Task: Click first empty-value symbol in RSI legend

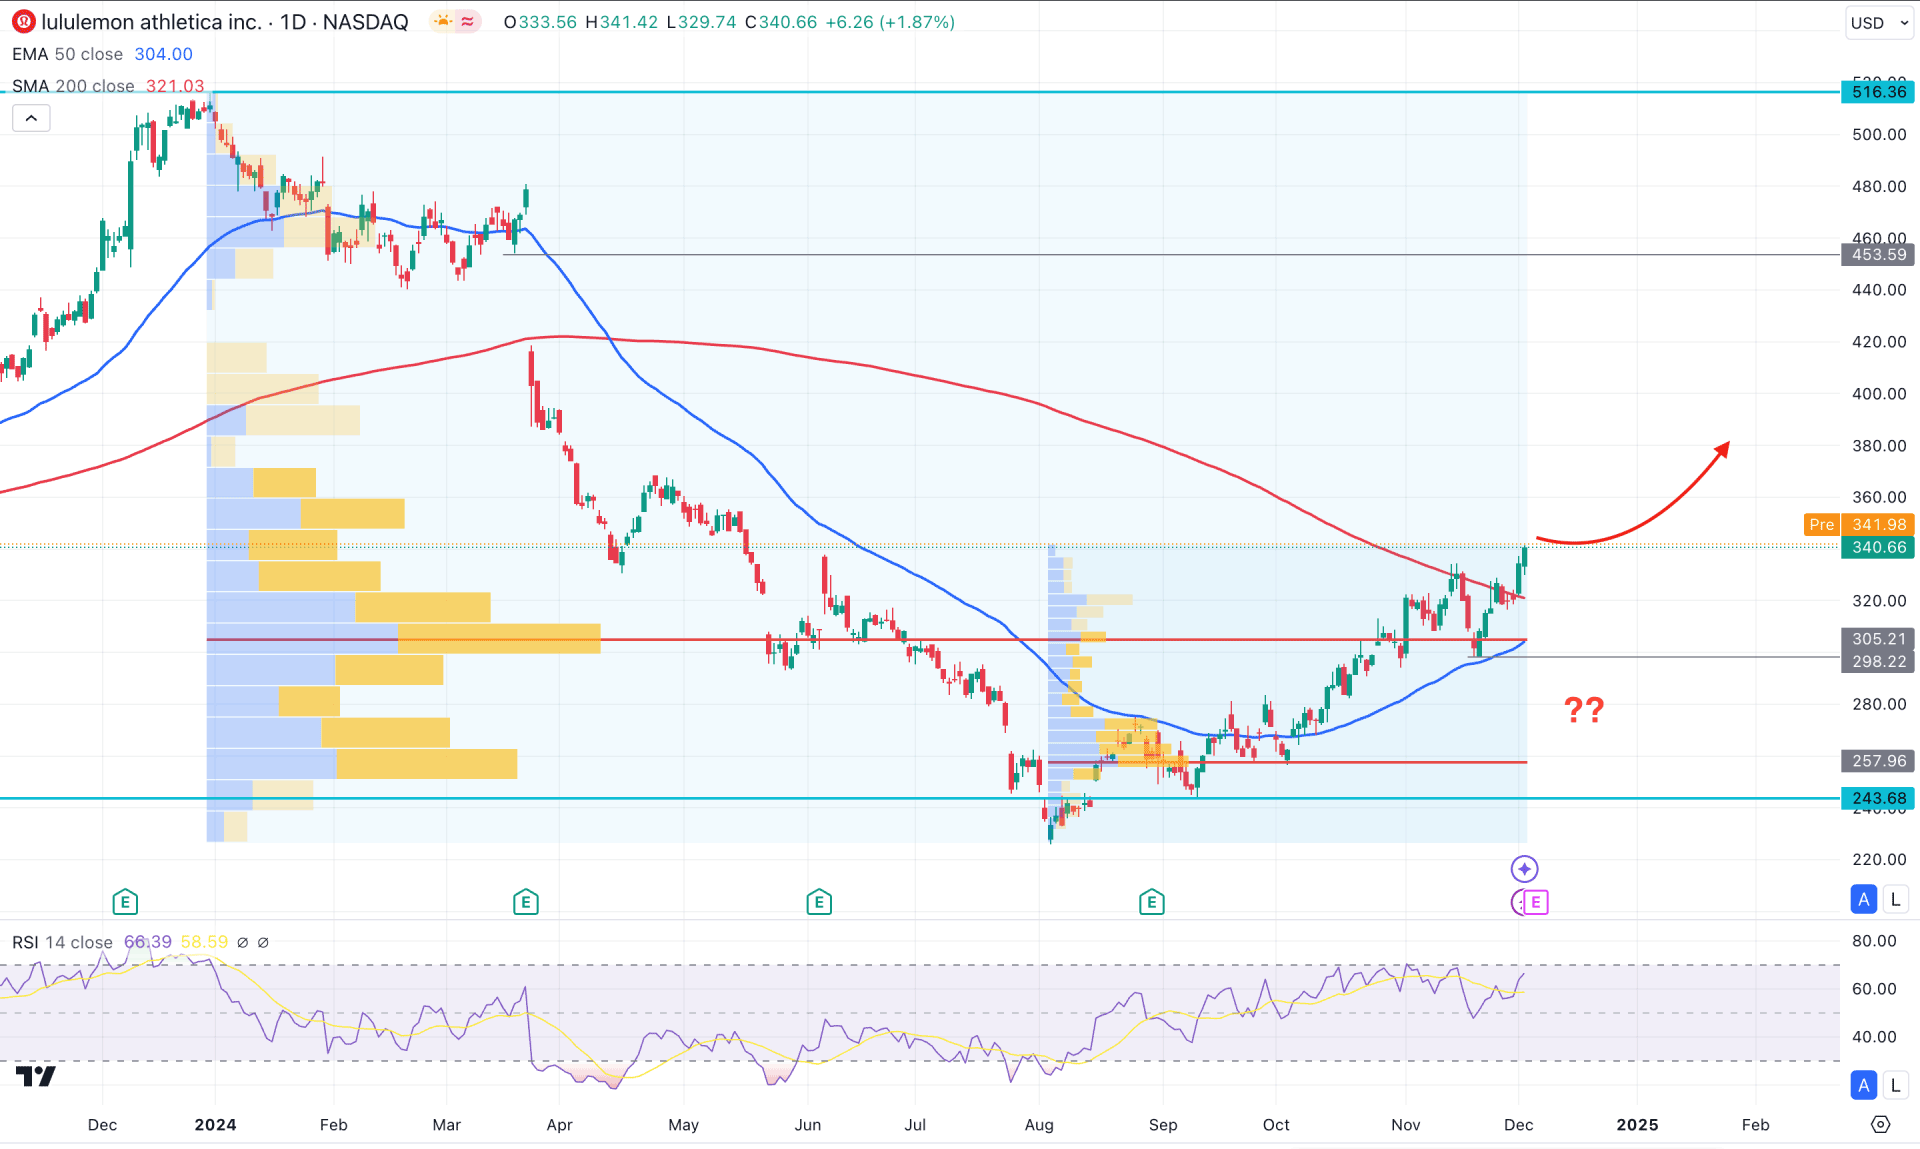Action: [x=242, y=942]
